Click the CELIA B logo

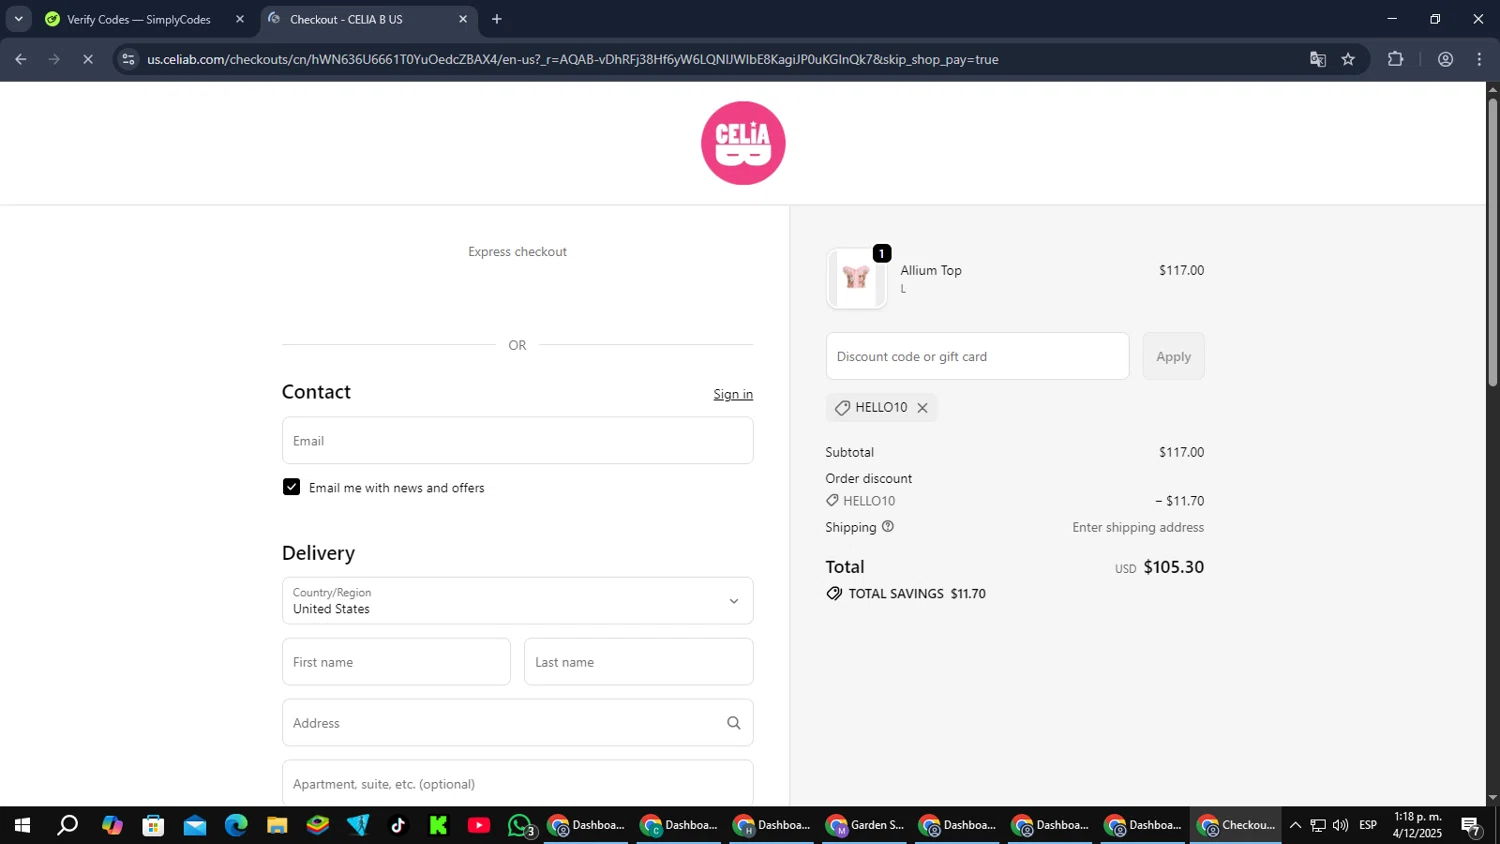(743, 143)
